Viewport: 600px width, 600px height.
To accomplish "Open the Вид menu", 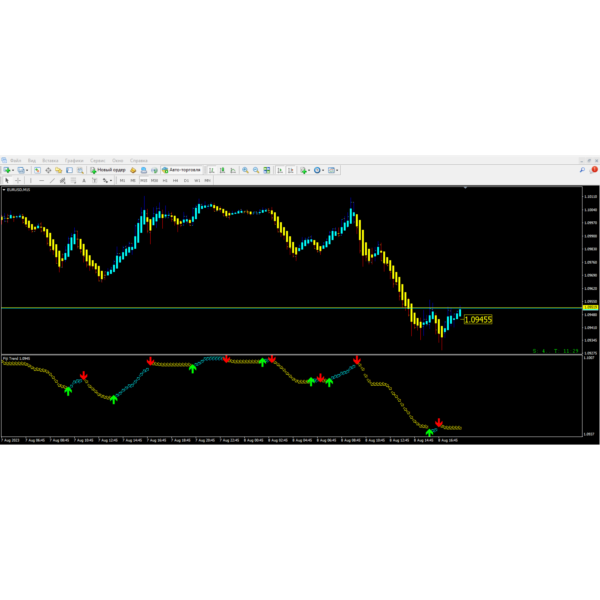I will coord(32,161).
